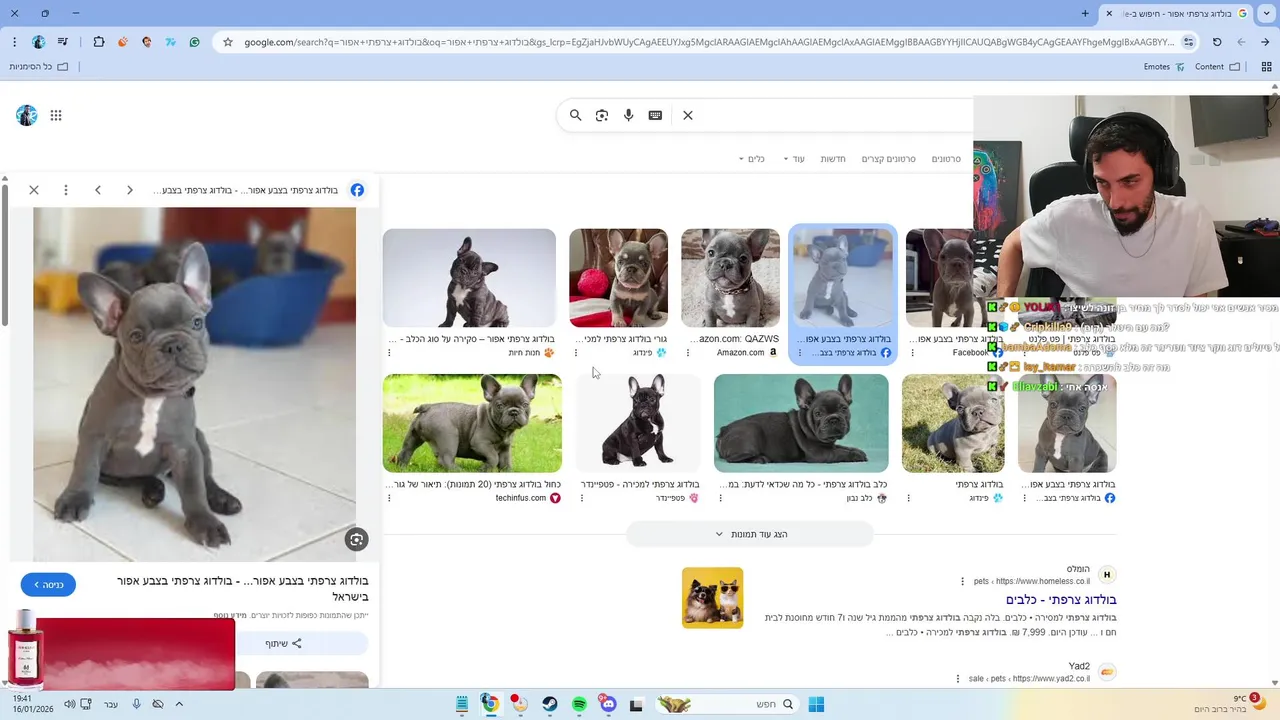The width and height of the screenshot is (1280, 720).
Task: Click the Google search magnifier icon
Action: coord(575,115)
